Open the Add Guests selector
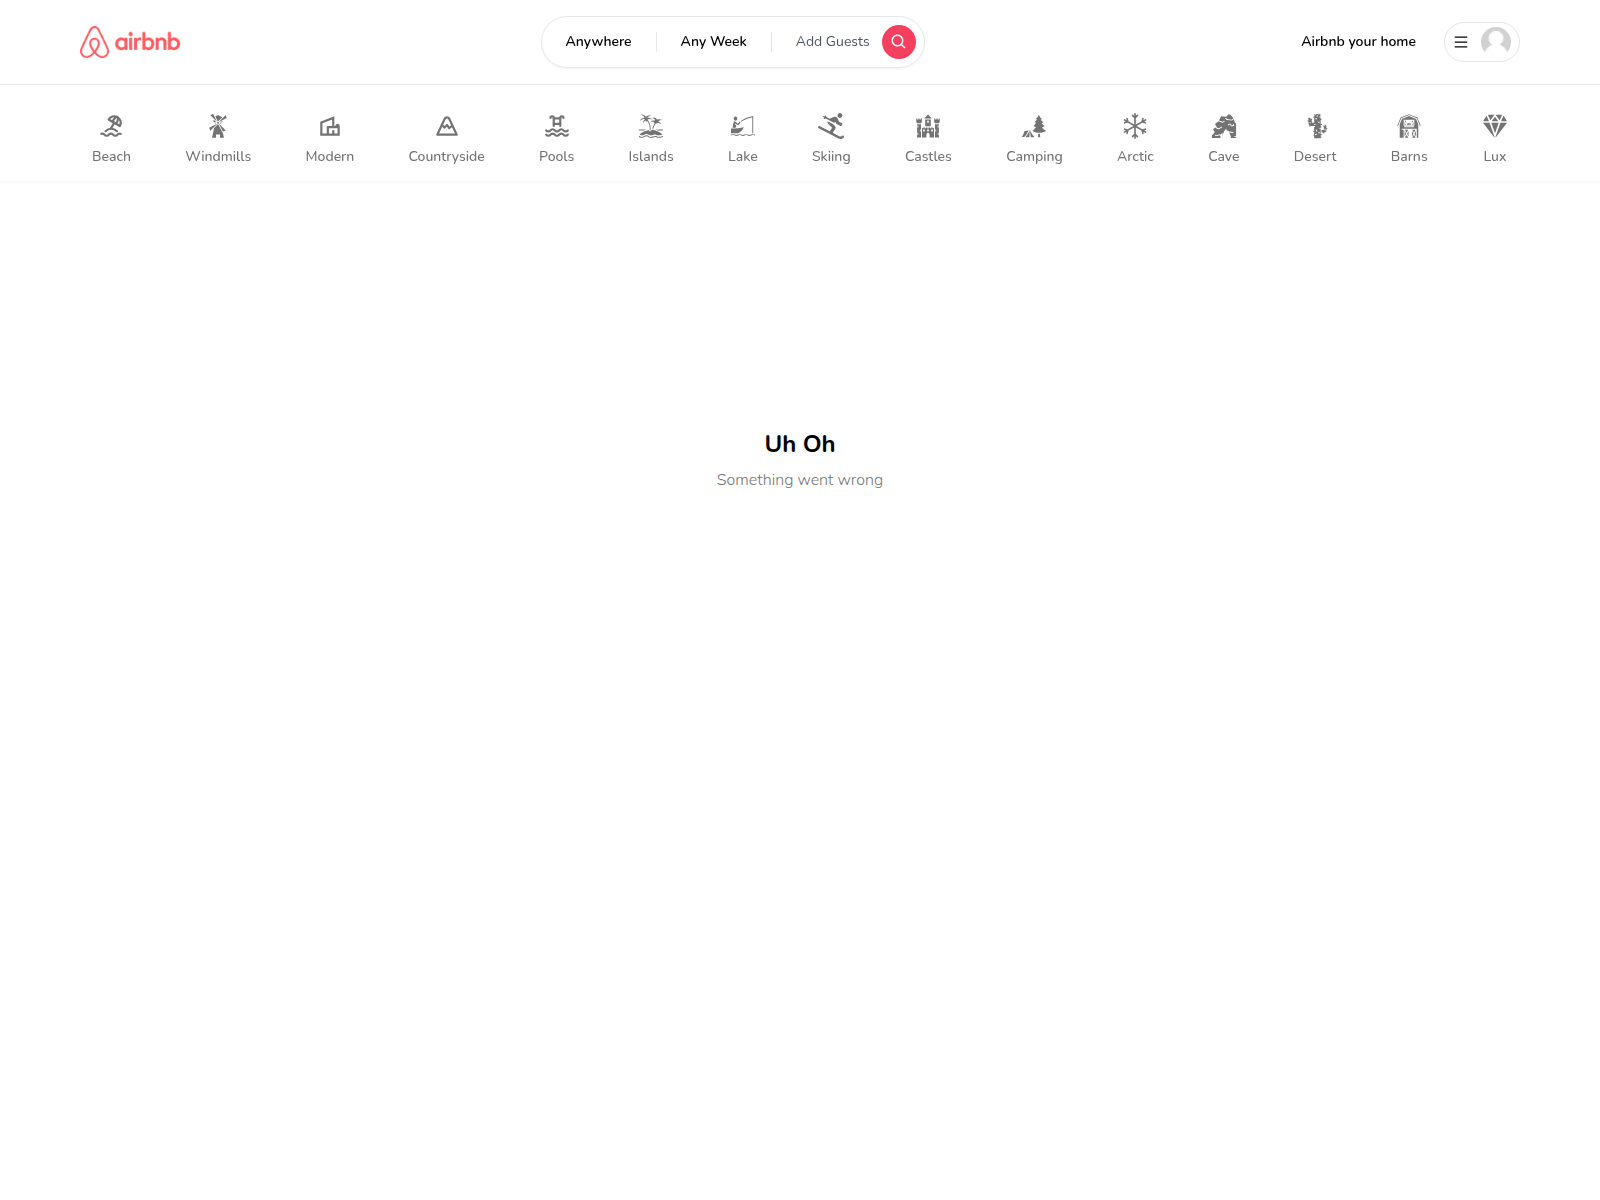This screenshot has width=1600, height=1200. click(832, 41)
